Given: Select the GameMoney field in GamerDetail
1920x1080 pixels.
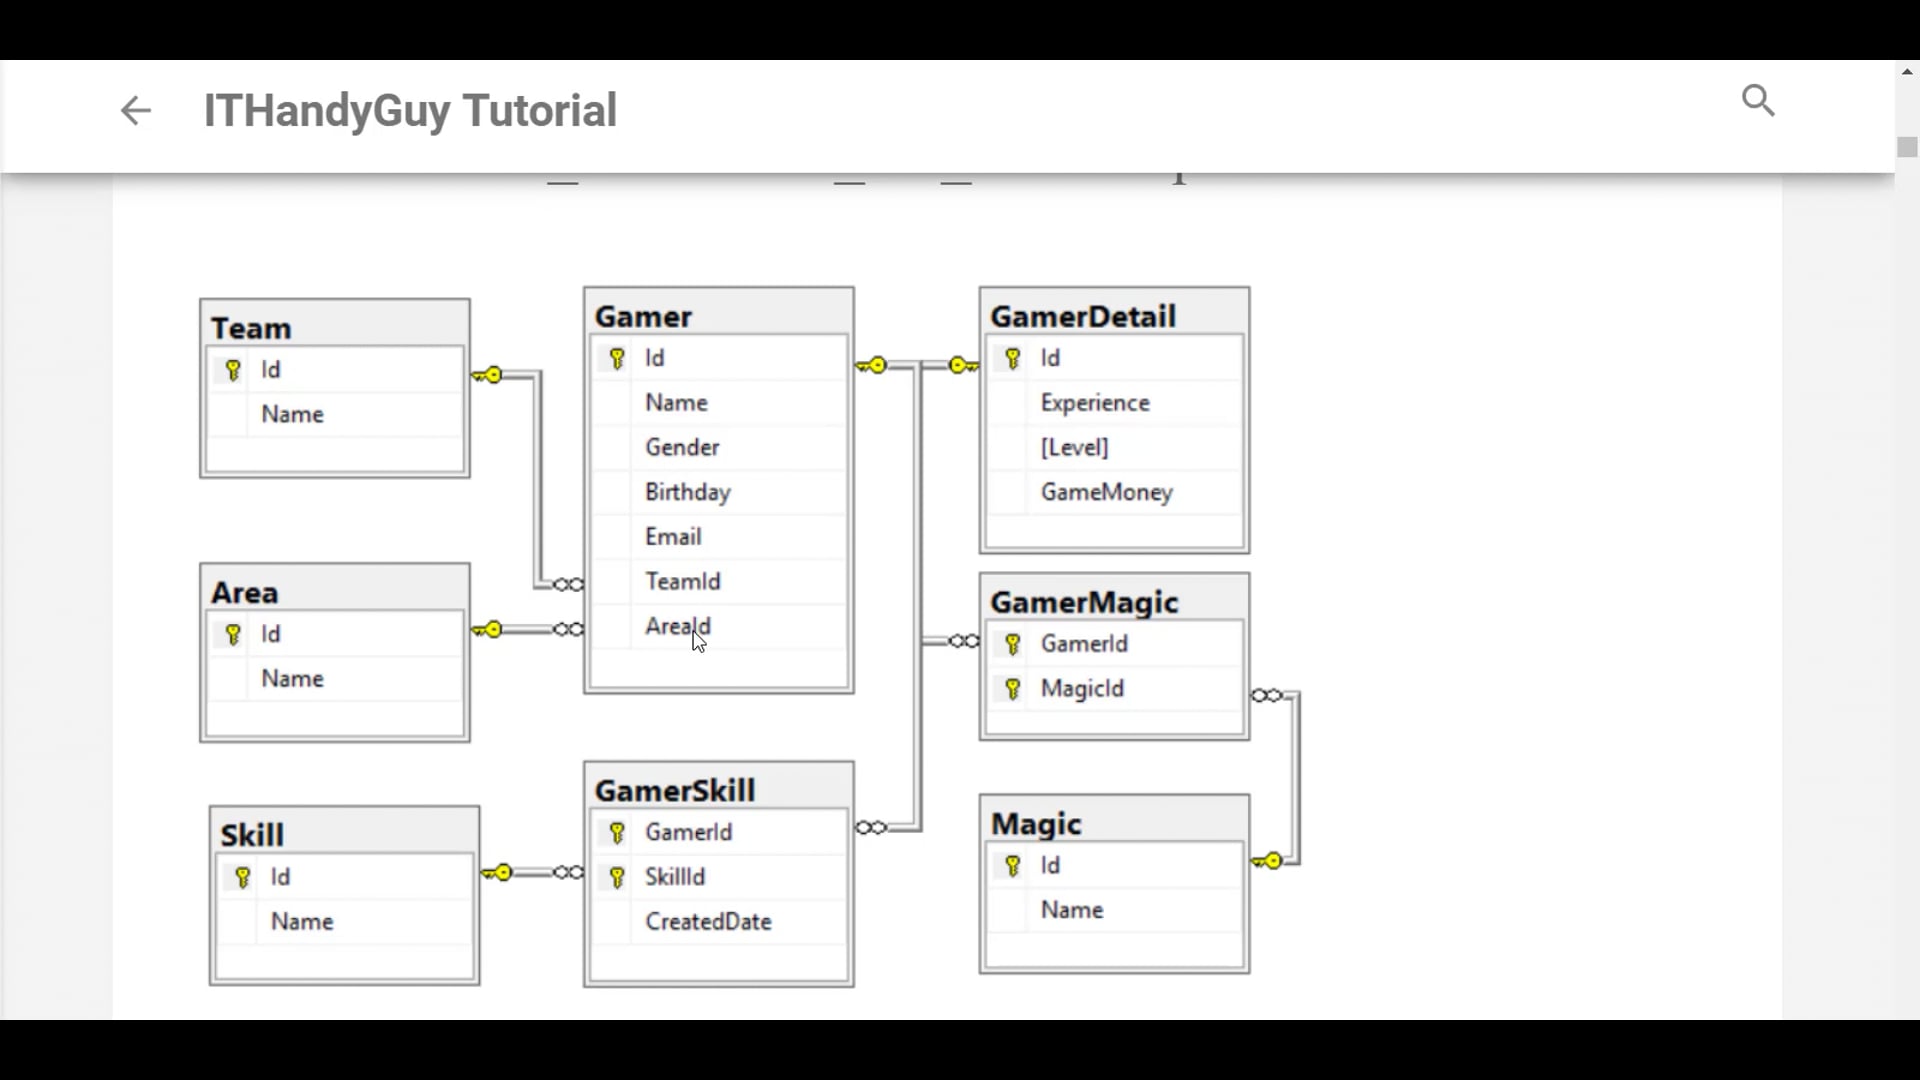Looking at the screenshot, I should point(1106,492).
